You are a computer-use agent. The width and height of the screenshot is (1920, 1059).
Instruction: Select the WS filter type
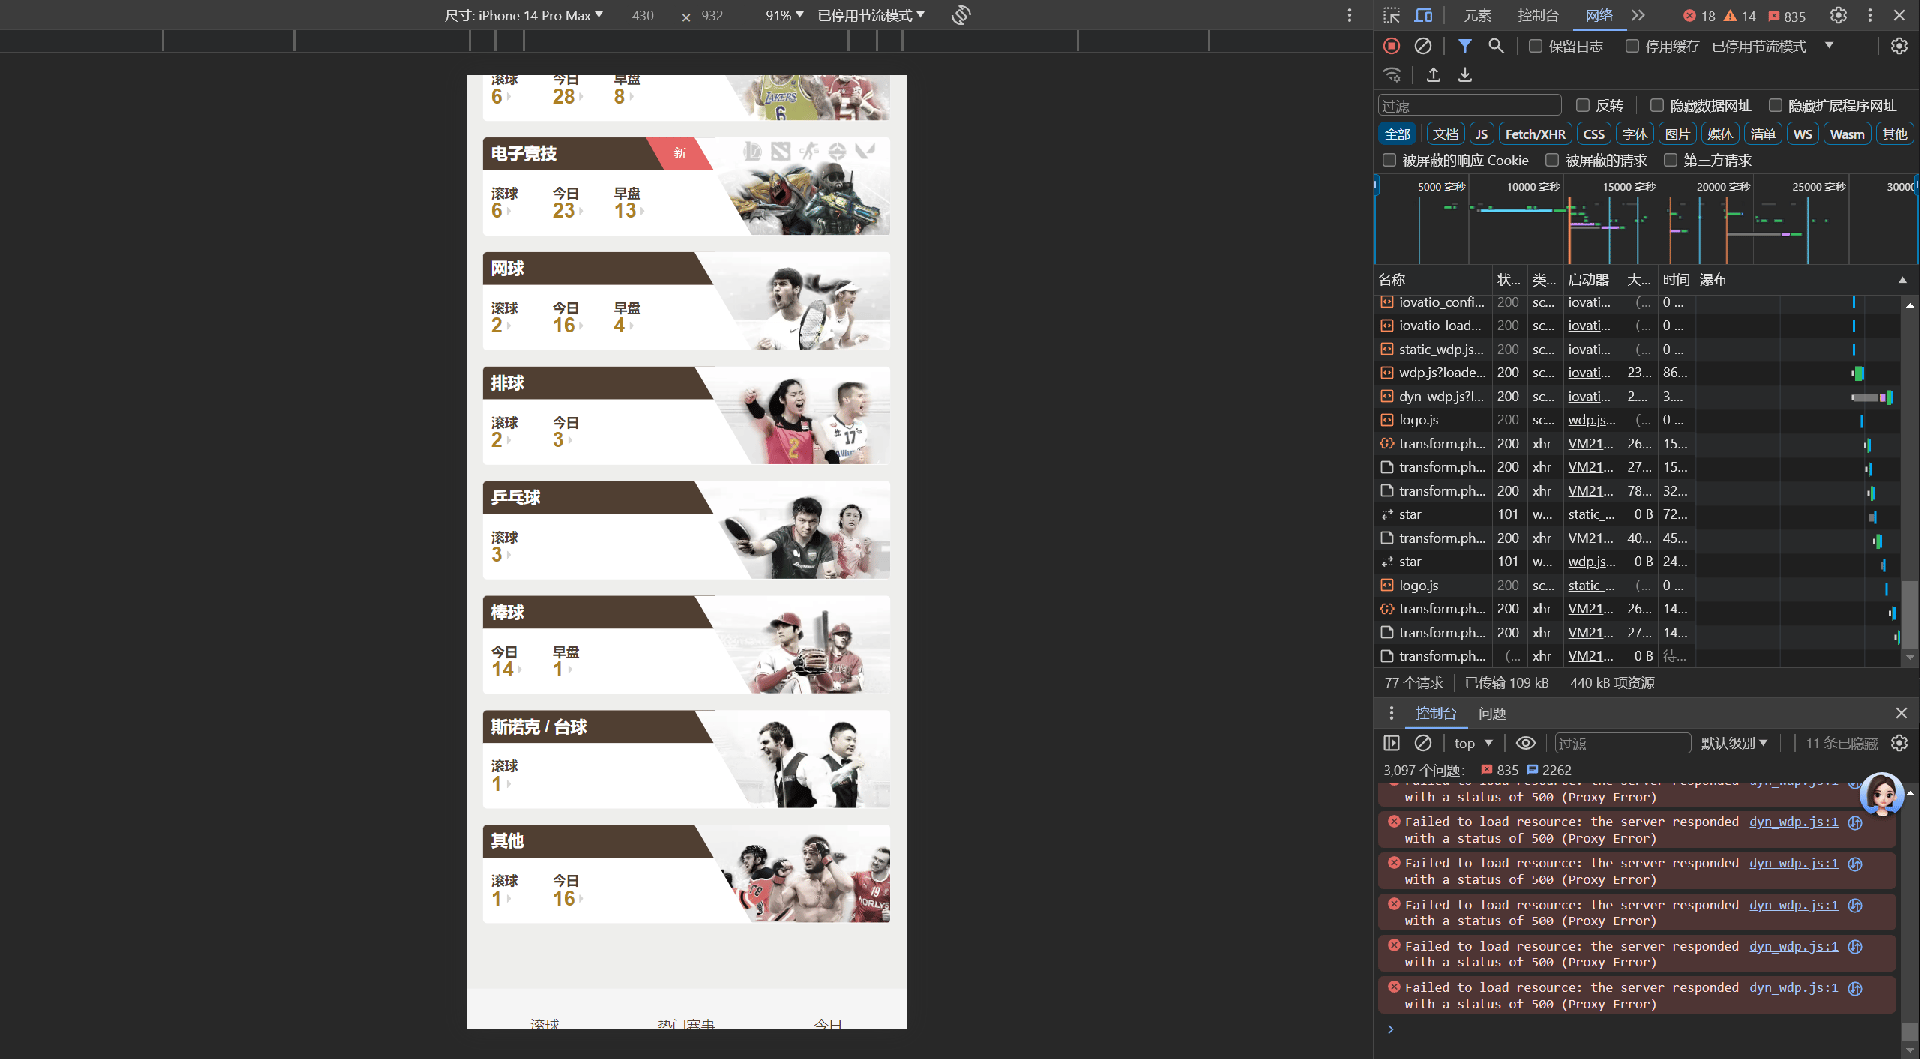(1802, 134)
